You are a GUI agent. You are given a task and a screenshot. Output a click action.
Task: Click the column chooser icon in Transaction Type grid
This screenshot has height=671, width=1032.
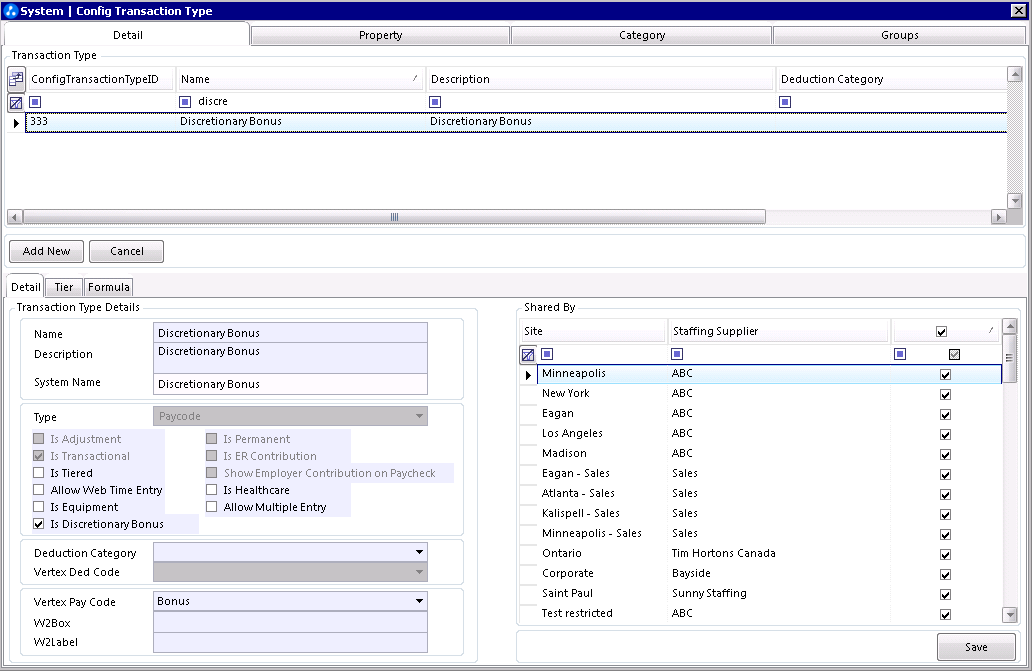tap(16, 79)
